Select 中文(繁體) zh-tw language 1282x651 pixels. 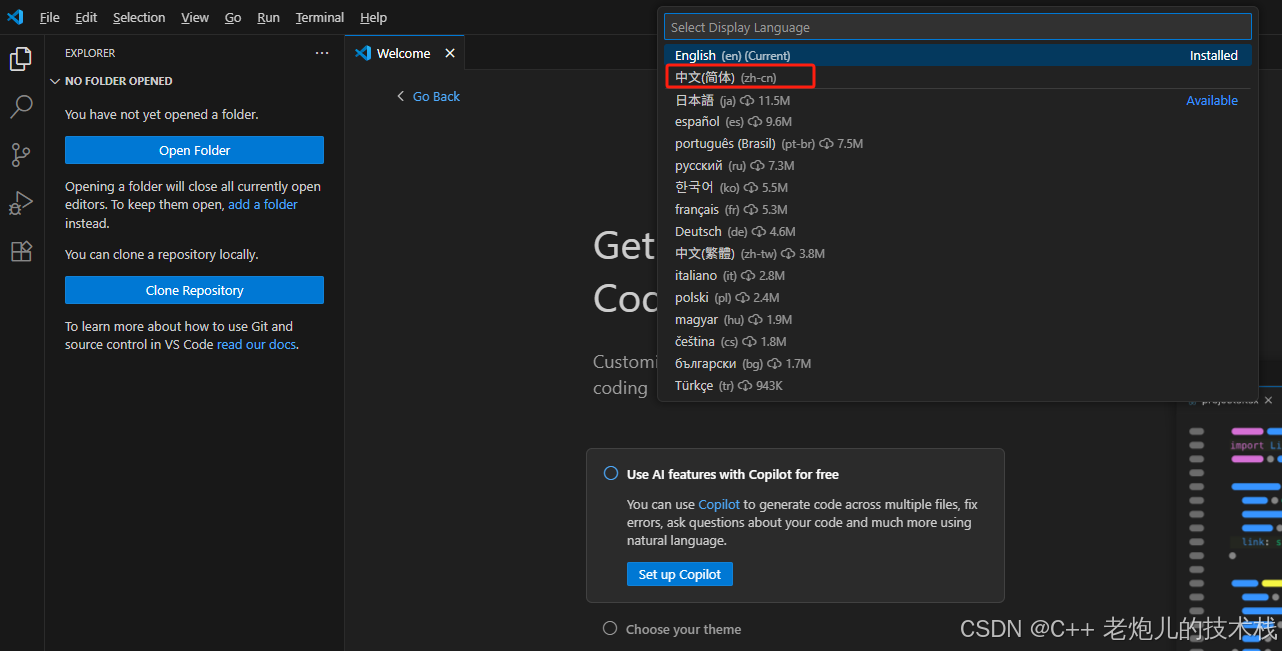958,254
